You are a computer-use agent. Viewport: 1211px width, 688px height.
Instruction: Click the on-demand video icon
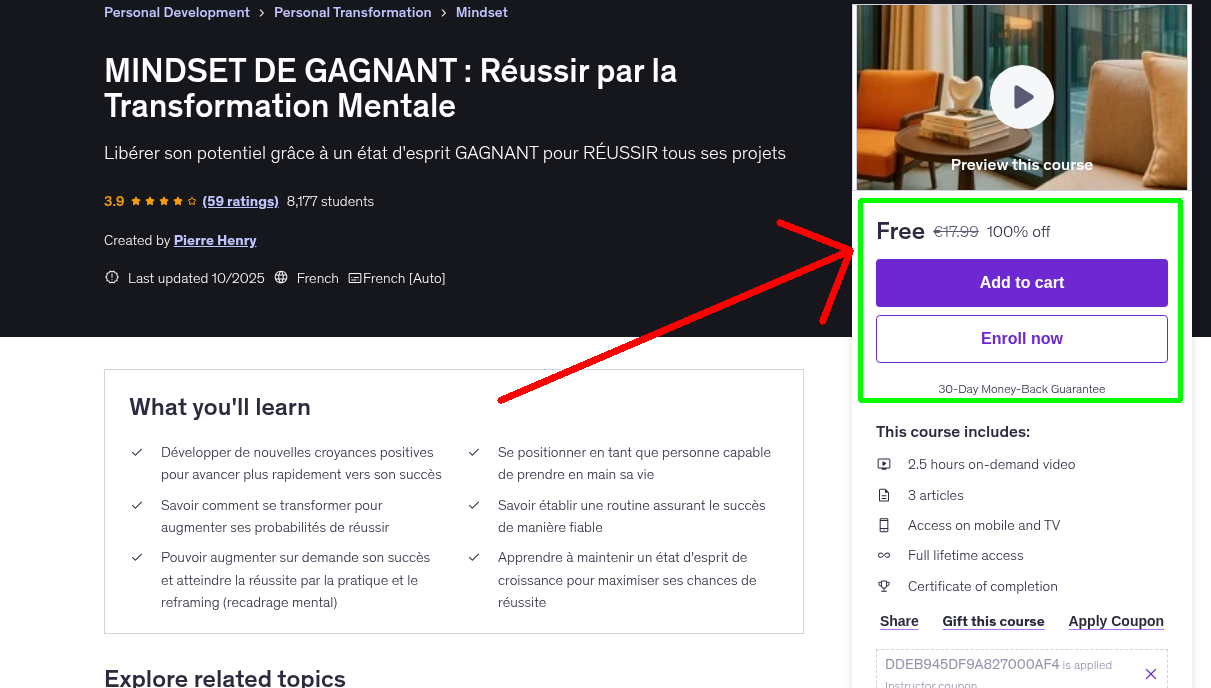coord(884,464)
